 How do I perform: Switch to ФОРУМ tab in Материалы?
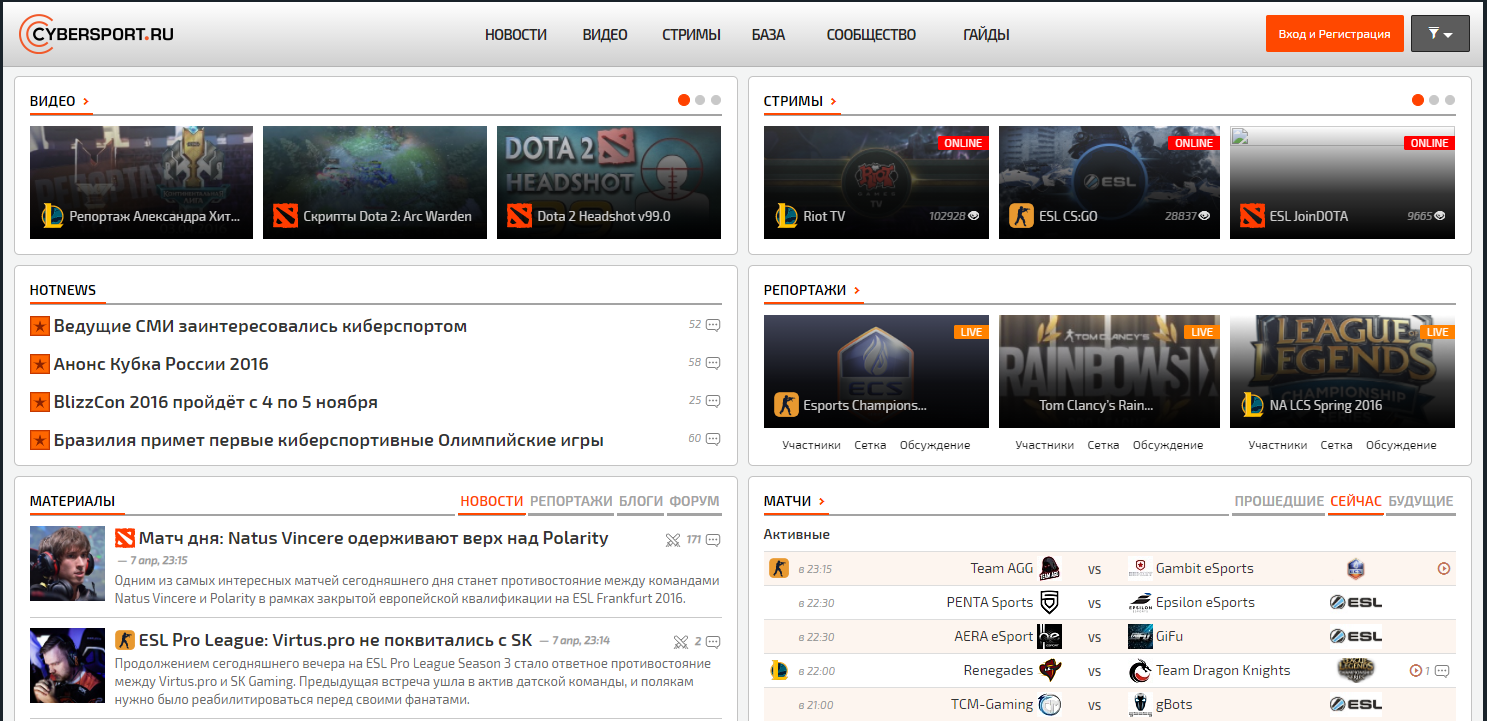(x=695, y=501)
